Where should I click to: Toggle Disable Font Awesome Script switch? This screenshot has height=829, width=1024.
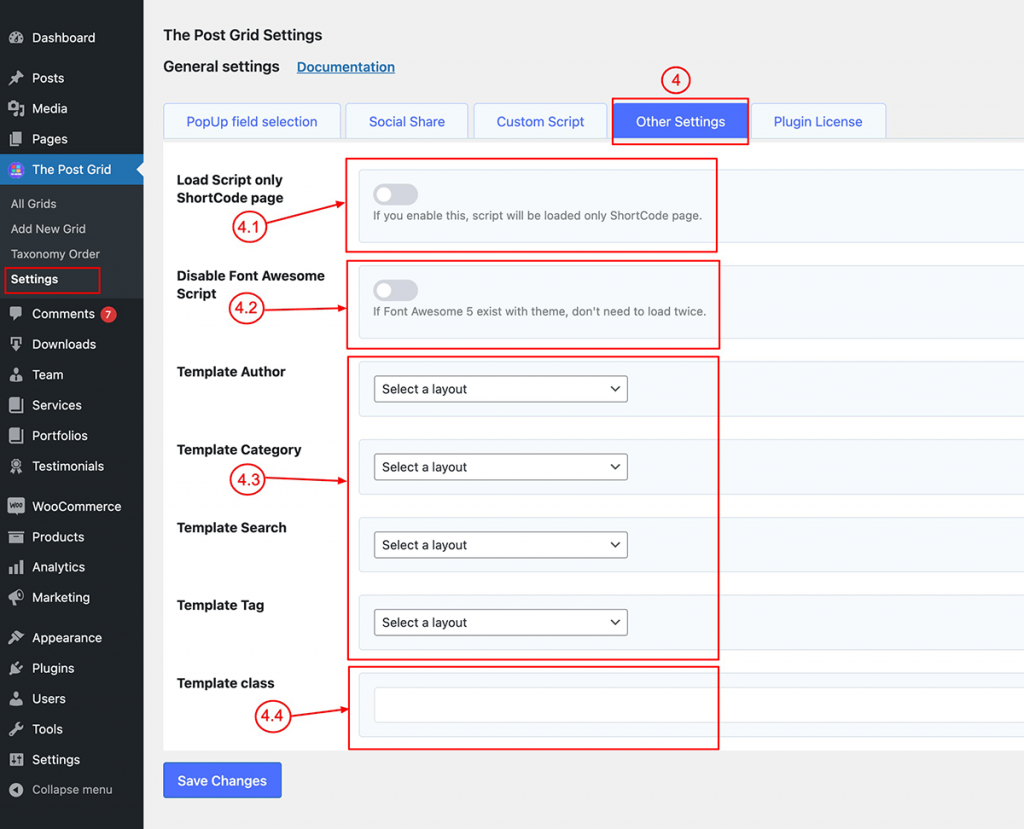(x=396, y=290)
